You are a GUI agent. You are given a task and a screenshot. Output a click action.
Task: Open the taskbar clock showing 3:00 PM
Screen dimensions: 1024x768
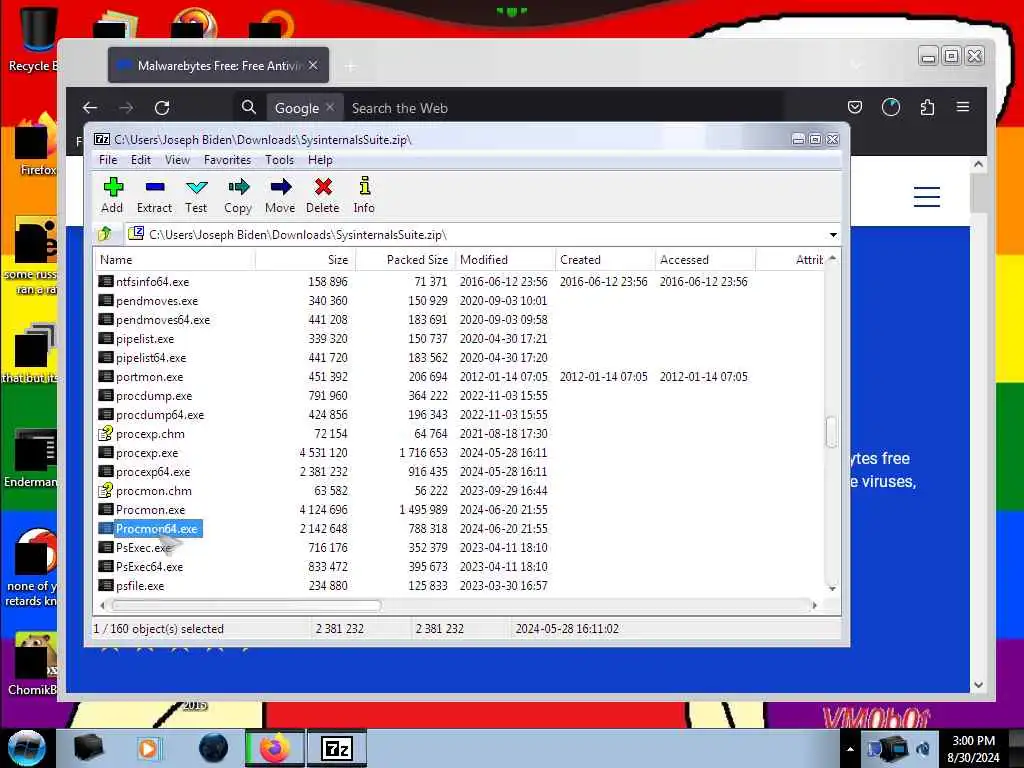(x=973, y=749)
